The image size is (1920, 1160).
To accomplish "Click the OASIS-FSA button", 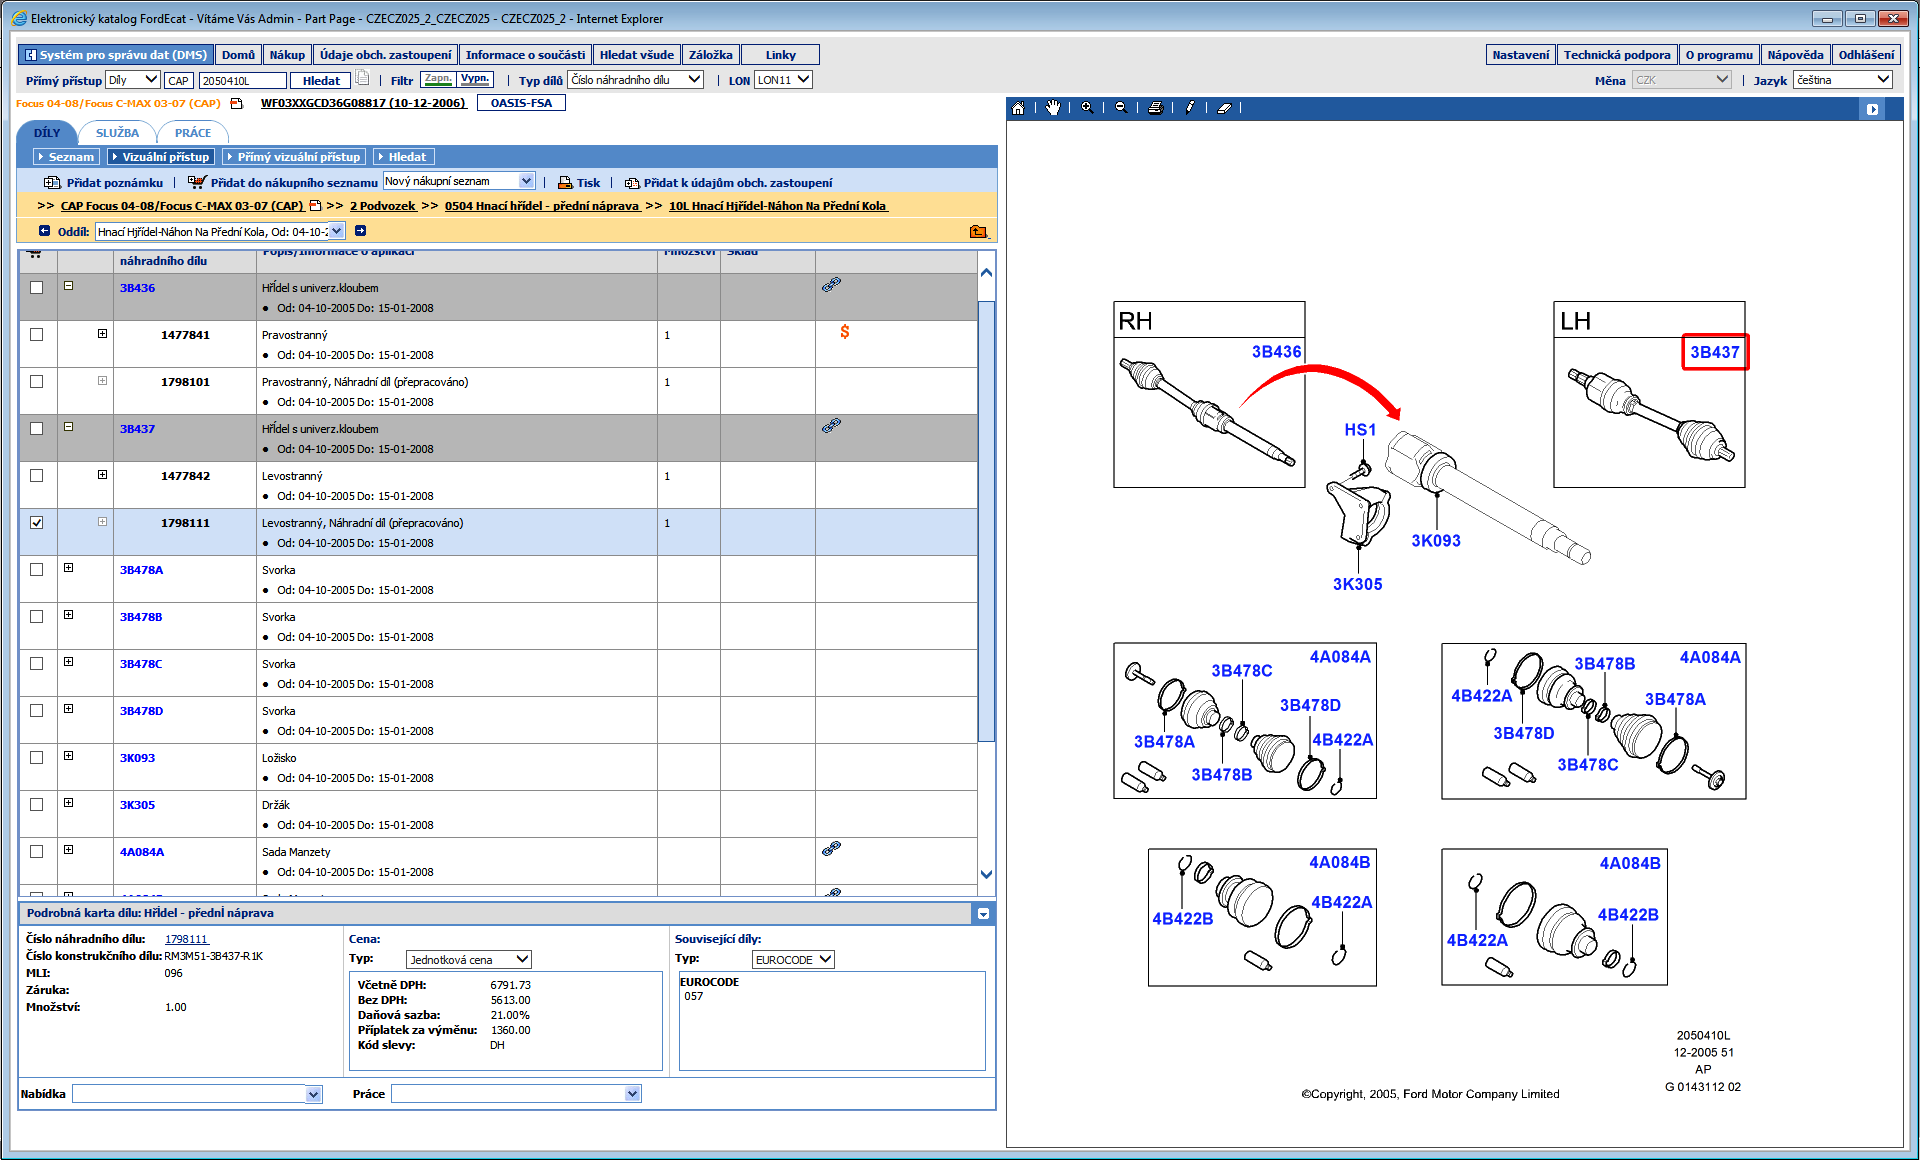I will click(521, 103).
